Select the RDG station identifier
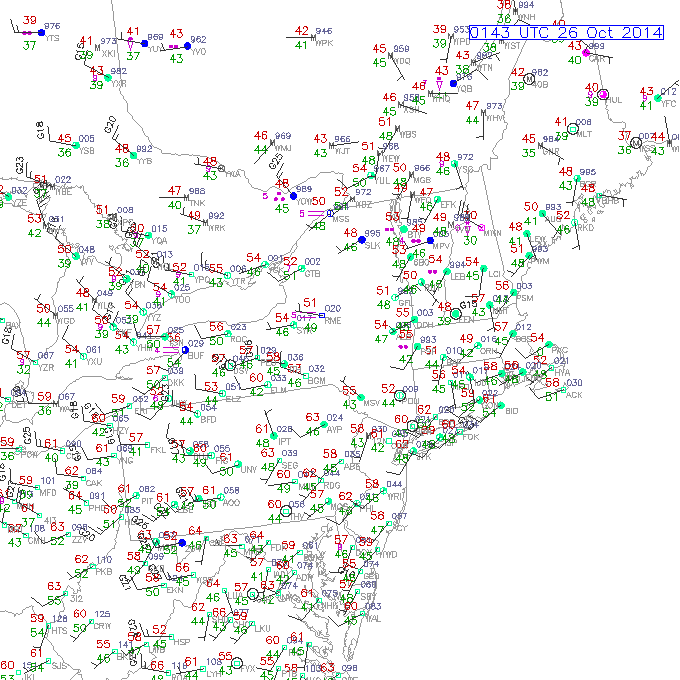 [x=332, y=485]
